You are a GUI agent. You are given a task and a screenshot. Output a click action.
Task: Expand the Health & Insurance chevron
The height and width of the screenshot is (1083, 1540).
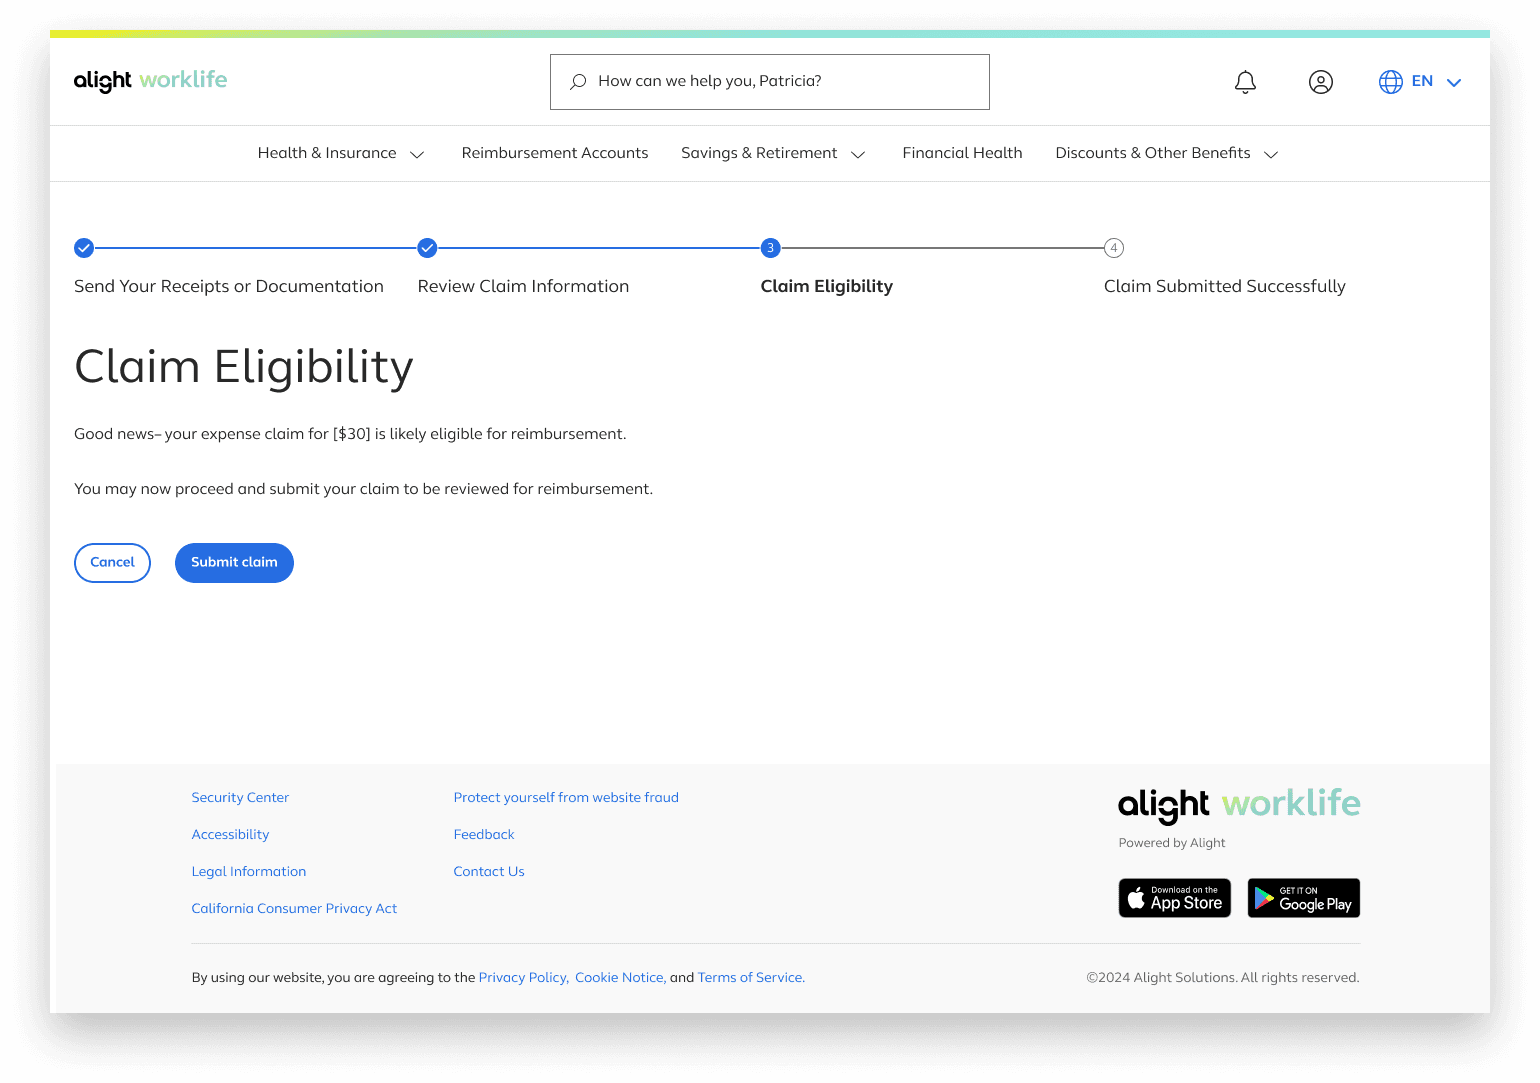coord(418,154)
